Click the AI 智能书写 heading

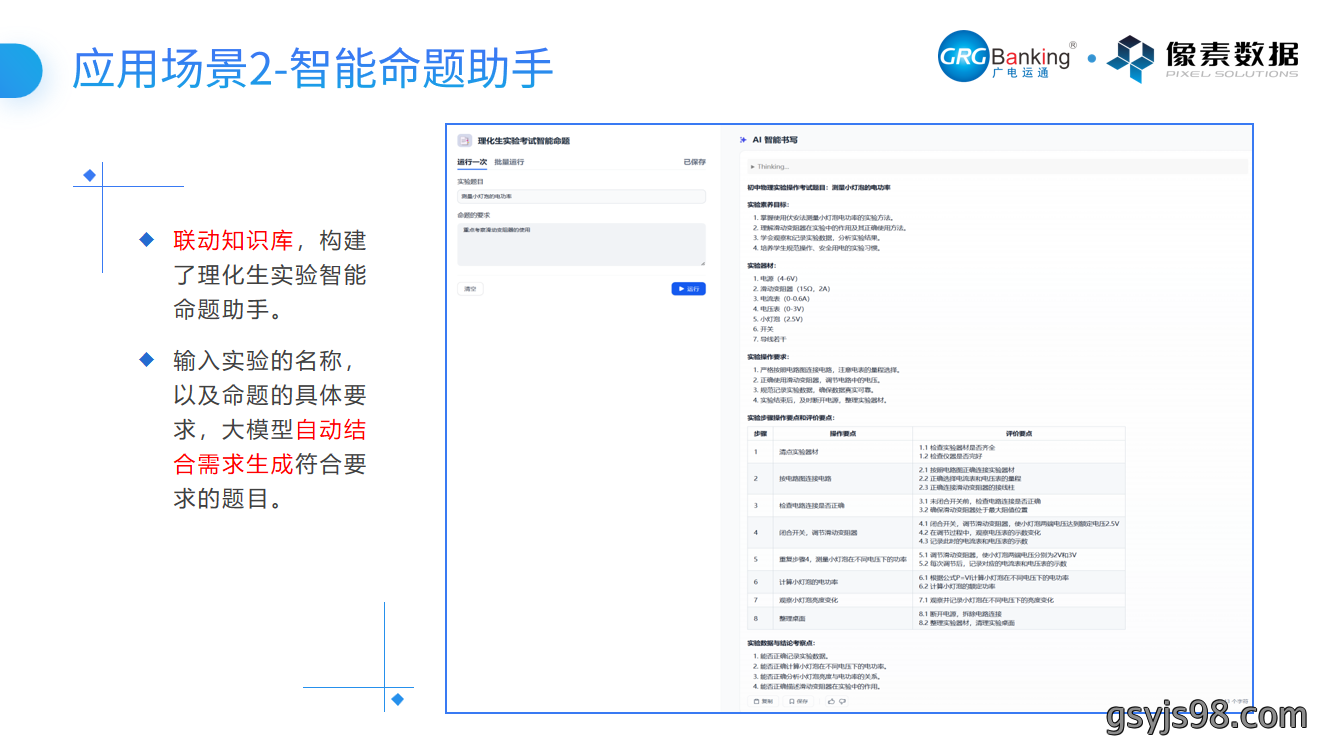click(x=775, y=140)
